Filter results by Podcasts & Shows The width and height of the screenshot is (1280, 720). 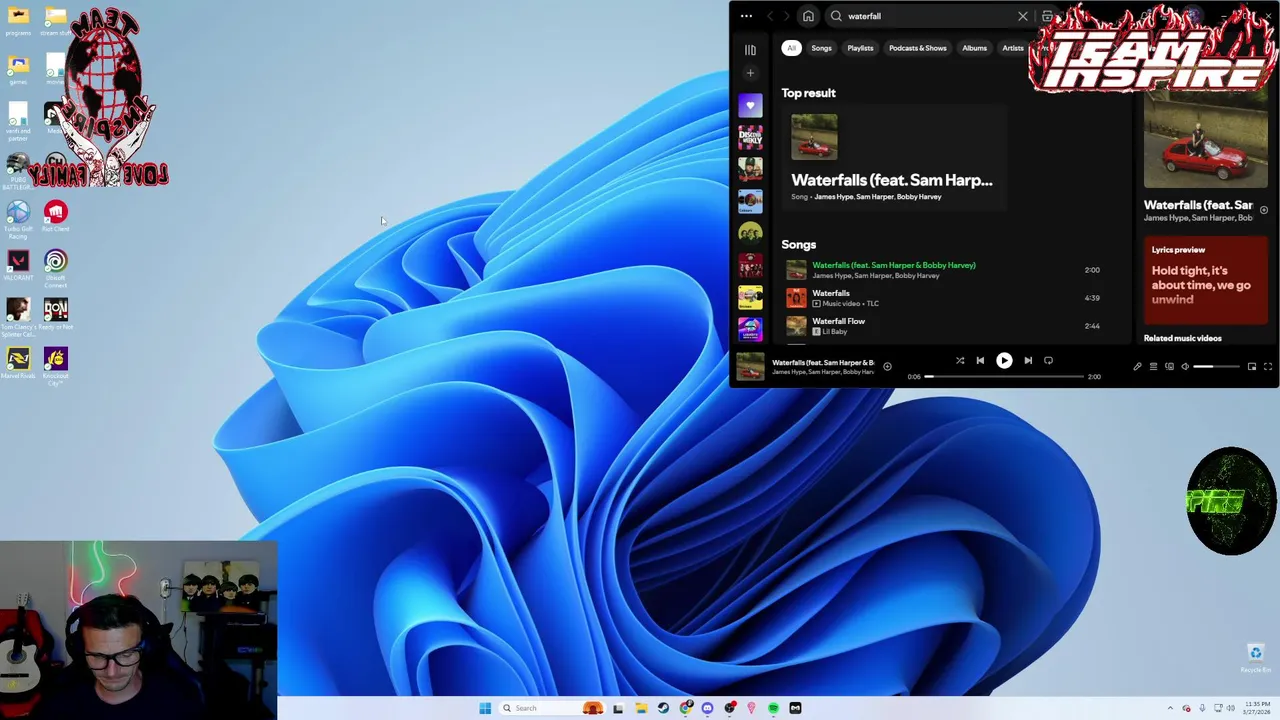(x=917, y=48)
